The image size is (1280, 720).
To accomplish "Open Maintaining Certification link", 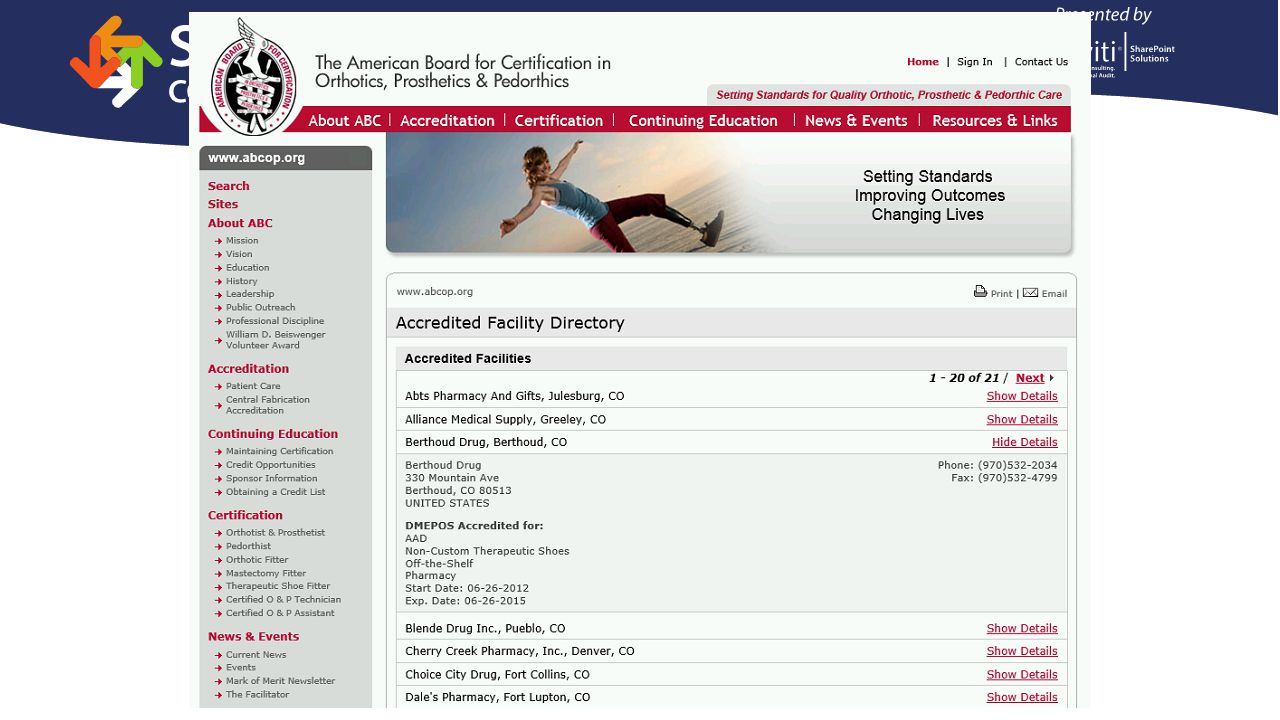I will [x=279, y=452].
